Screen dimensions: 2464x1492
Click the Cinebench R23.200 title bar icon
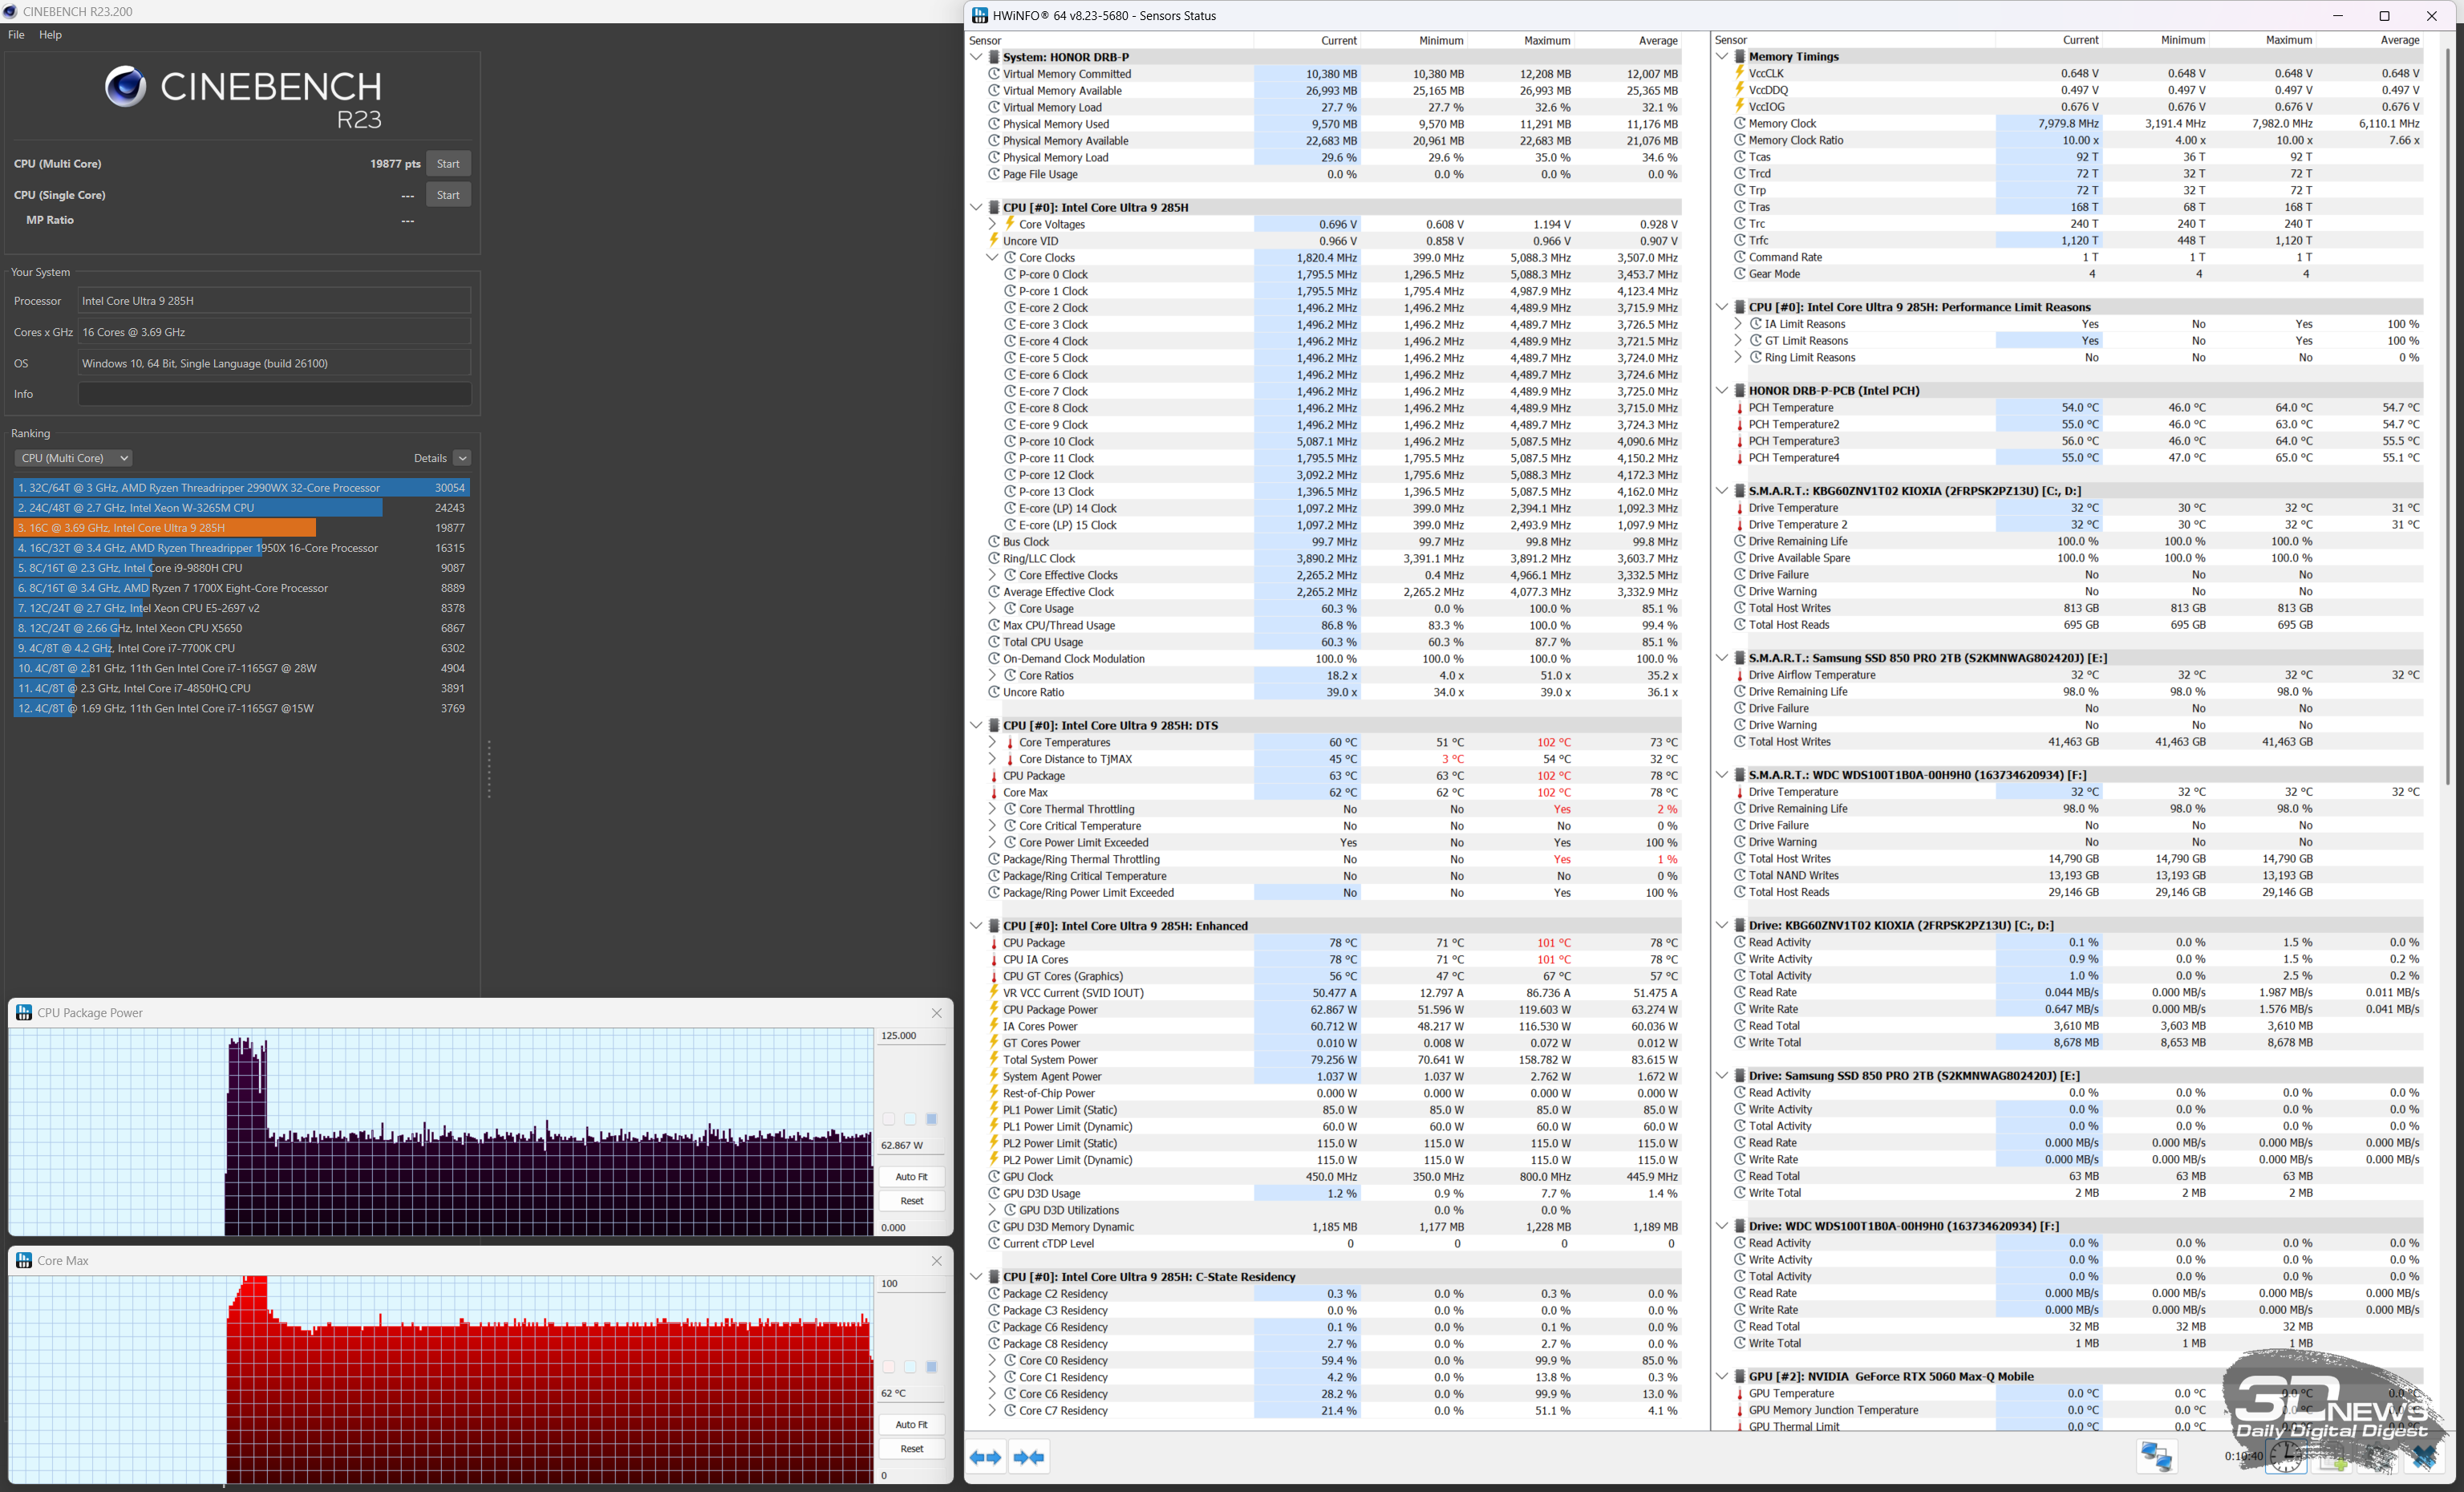click(11, 11)
